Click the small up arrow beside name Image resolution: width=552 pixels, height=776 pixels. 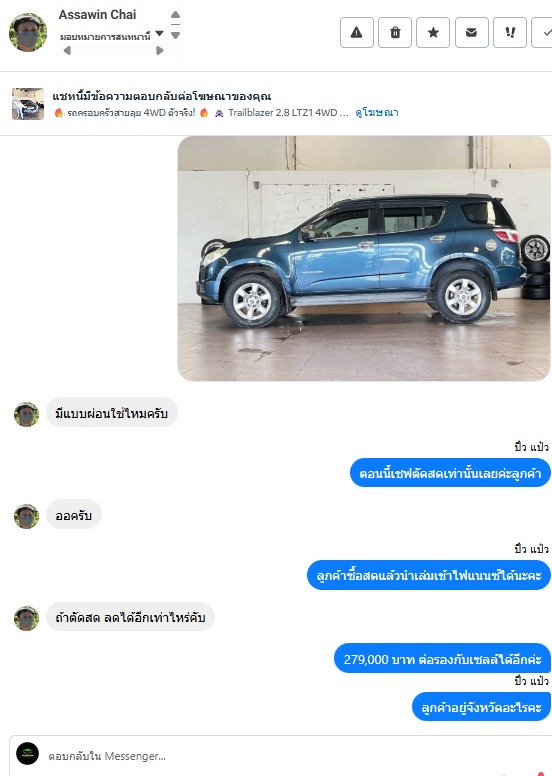click(175, 15)
